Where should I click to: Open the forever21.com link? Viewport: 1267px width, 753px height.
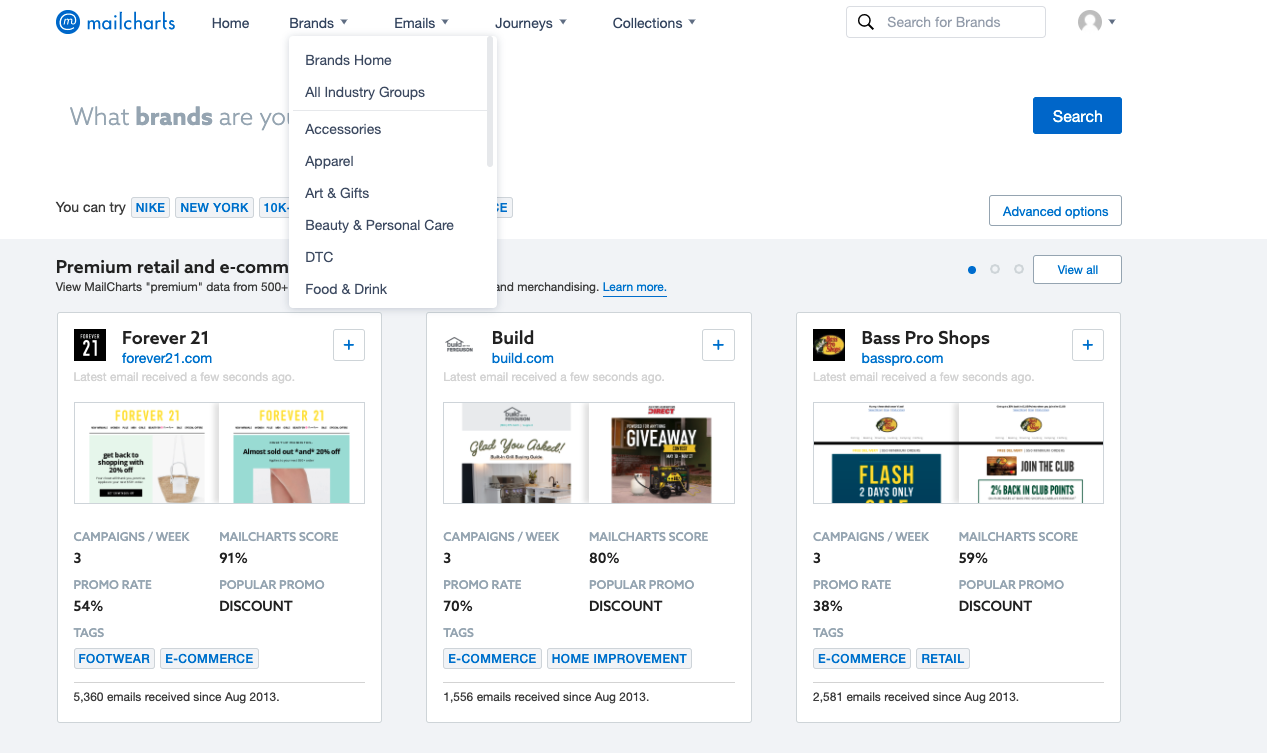pyautogui.click(x=167, y=358)
